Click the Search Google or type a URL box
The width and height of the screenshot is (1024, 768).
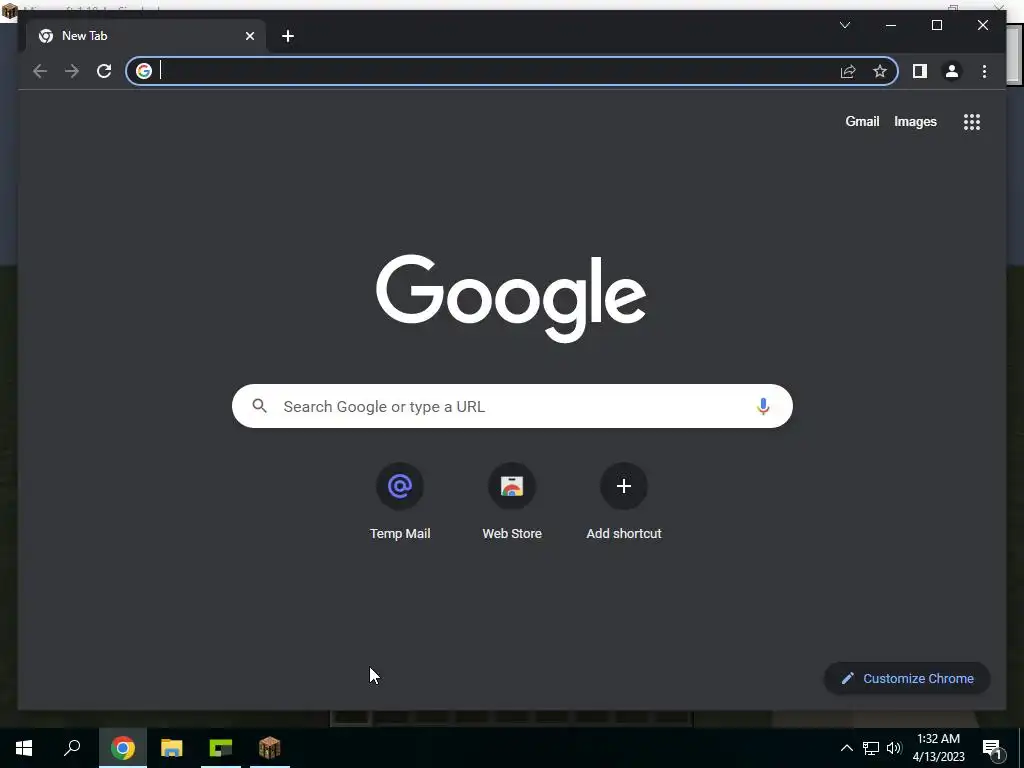click(x=512, y=406)
